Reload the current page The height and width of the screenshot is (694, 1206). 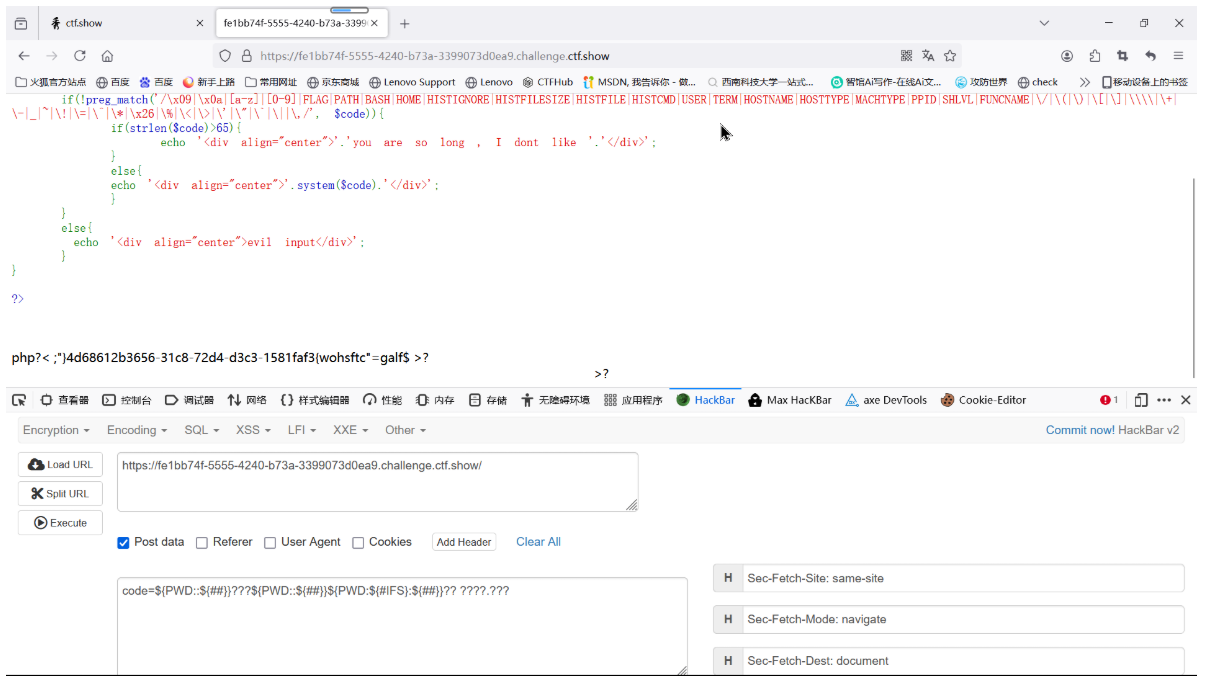80,56
